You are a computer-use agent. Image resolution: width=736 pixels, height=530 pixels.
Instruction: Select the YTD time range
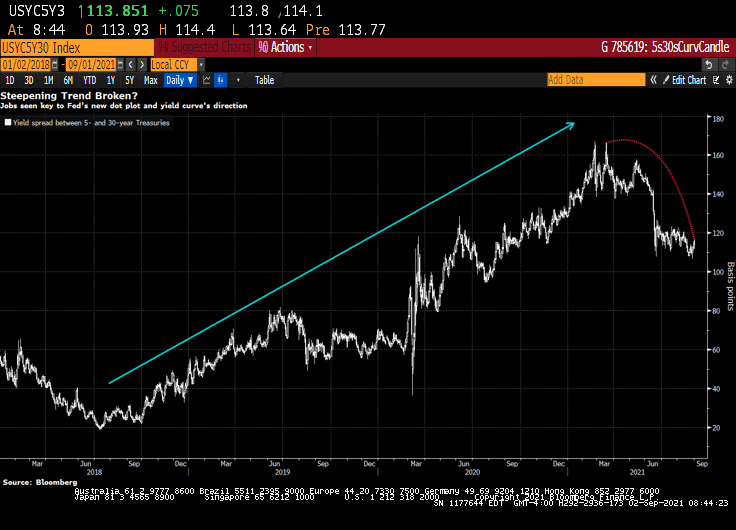click(x=89, y=80)
